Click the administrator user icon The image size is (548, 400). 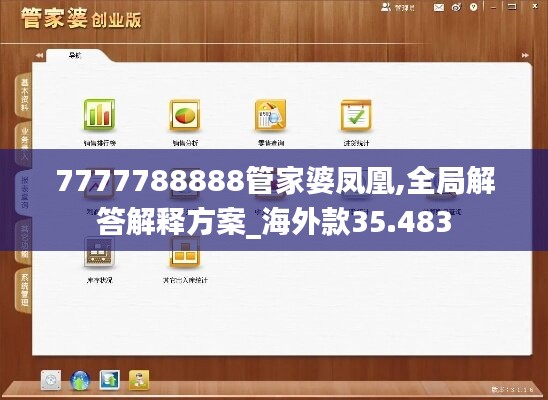386,7
